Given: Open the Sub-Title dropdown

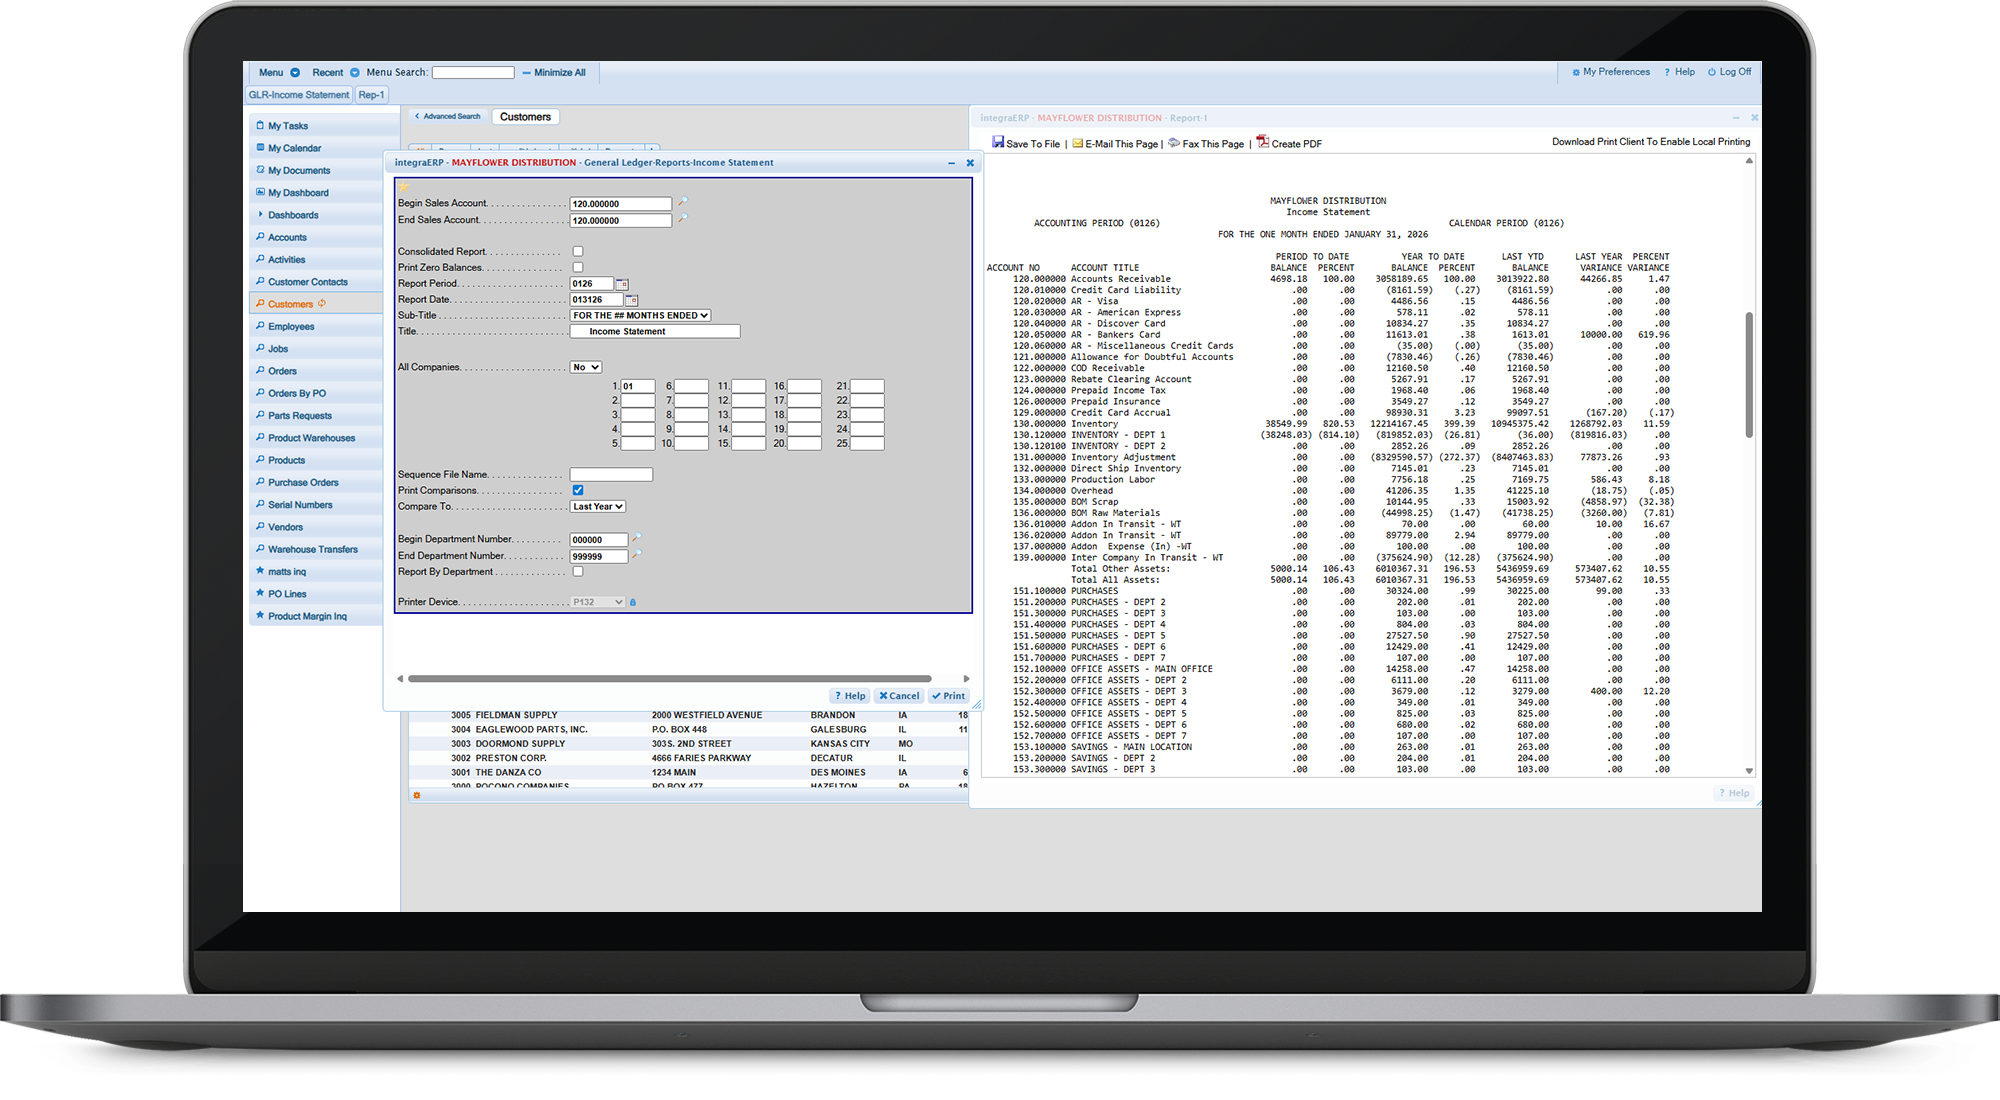Looking at the screenshot, I should click(x=640, y=315).
